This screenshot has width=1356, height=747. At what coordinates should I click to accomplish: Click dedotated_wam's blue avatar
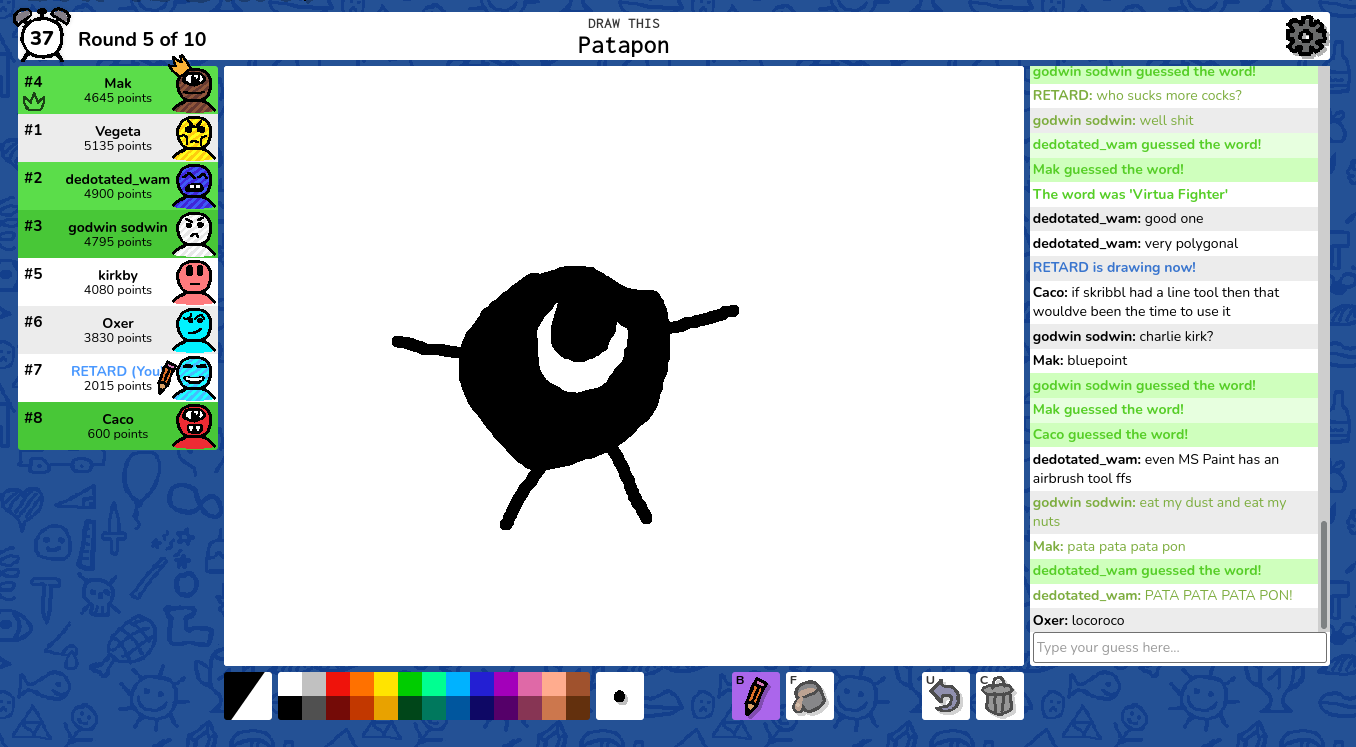[x=194, y=186]
